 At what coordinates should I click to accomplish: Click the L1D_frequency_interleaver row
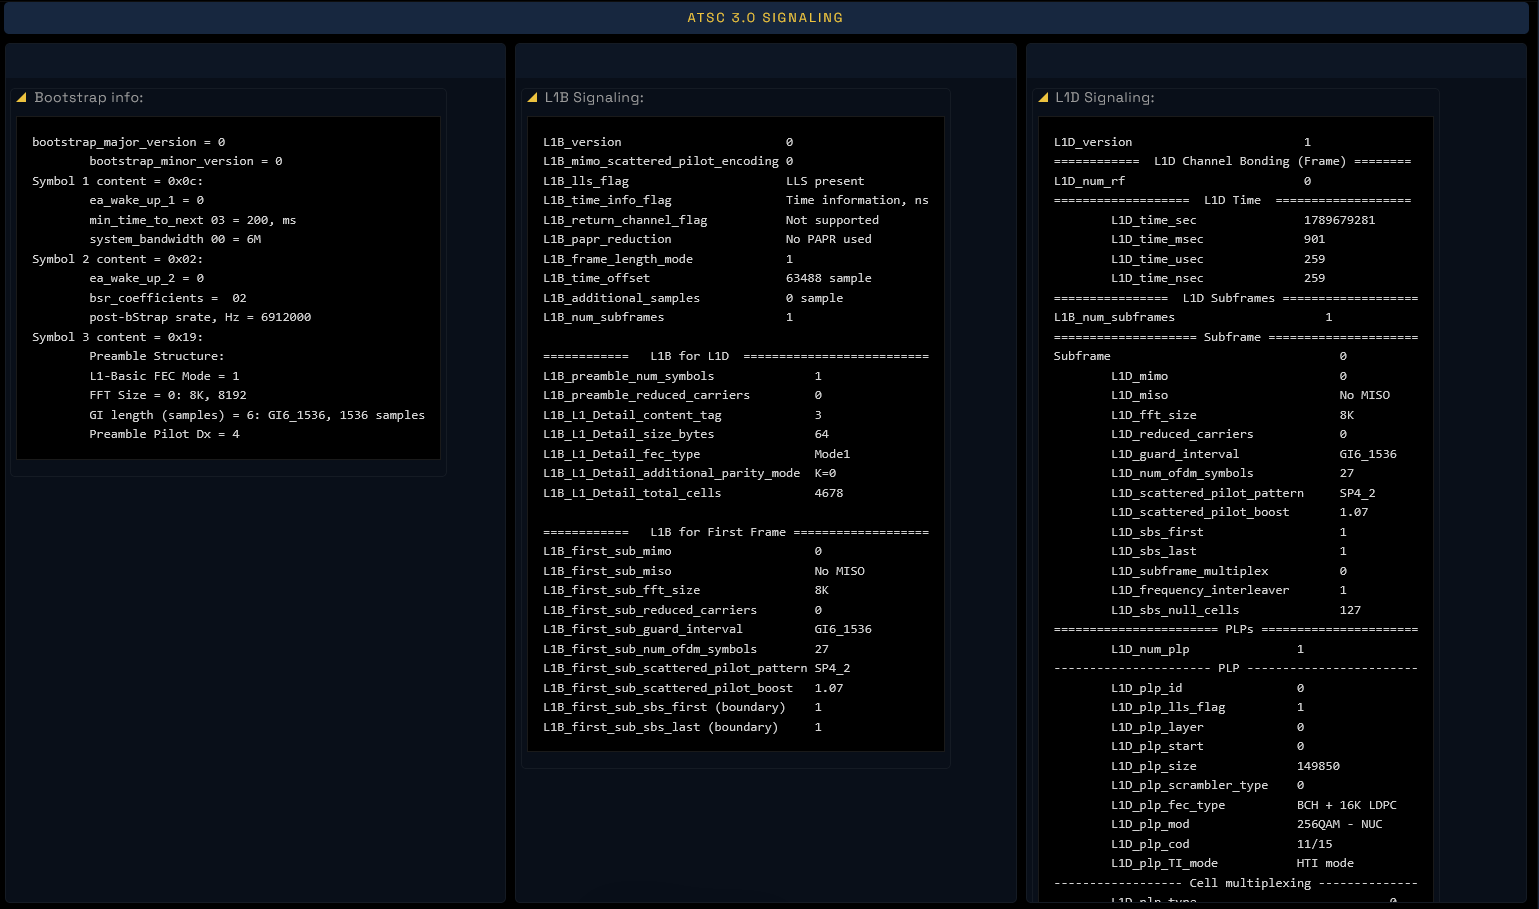[x=1229, y=590]
